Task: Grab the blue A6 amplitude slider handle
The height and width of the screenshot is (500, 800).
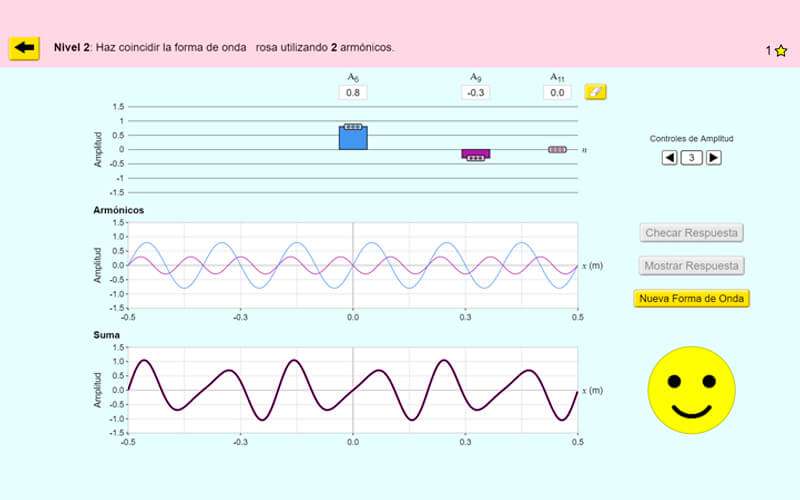Action: 353,127
